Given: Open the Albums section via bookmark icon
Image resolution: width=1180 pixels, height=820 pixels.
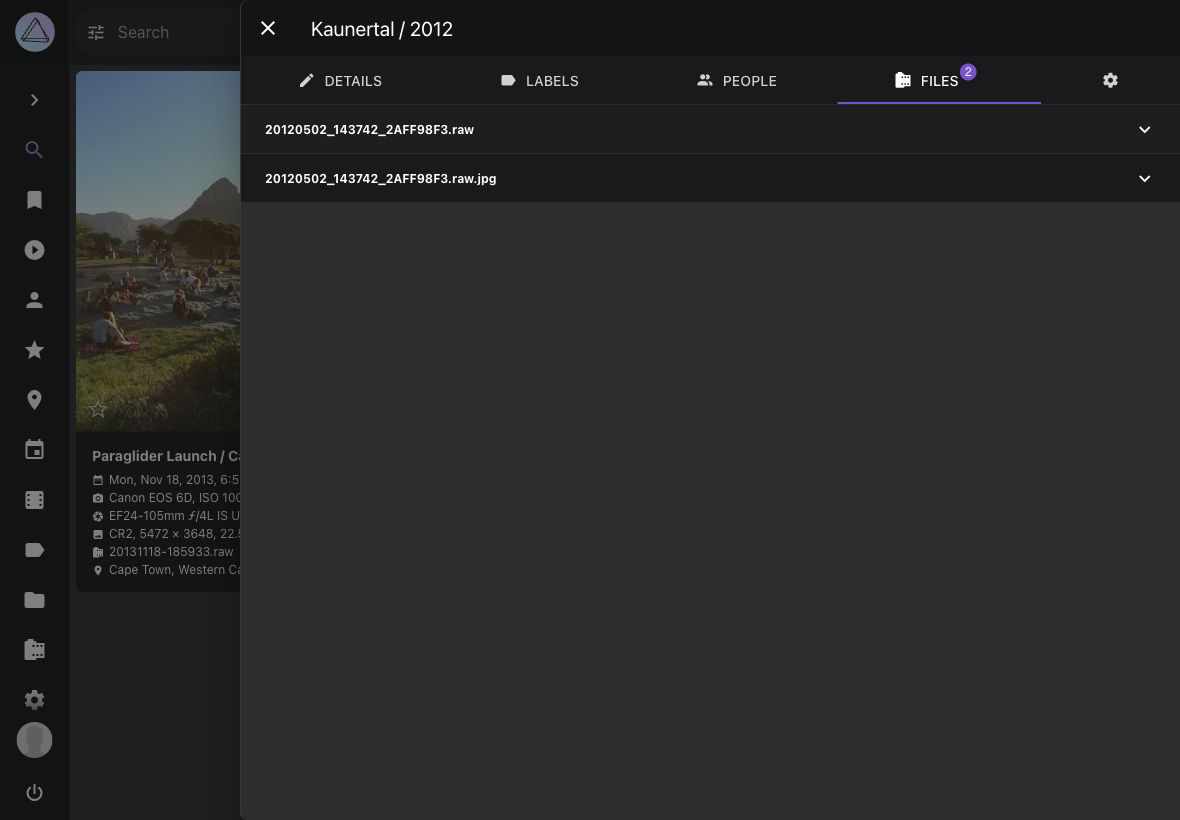Looking at the screenshot, I should pyautogui.click(x=34, y=199).
